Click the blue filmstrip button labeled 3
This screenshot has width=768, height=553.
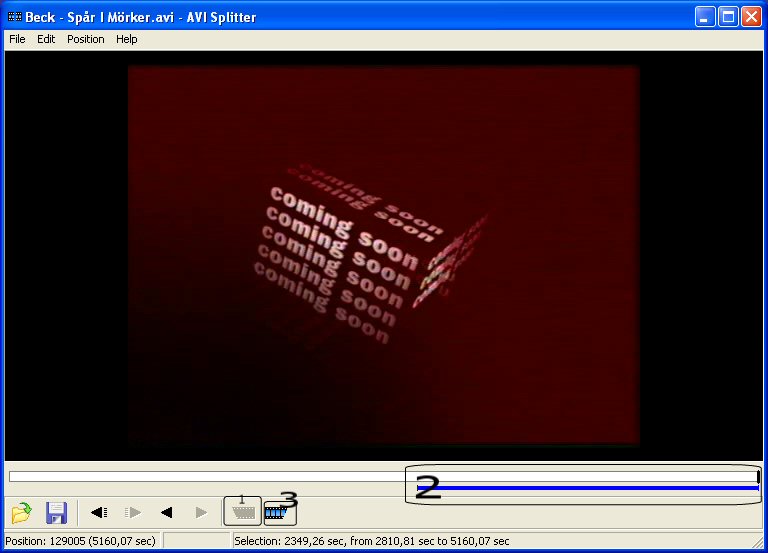280,512
